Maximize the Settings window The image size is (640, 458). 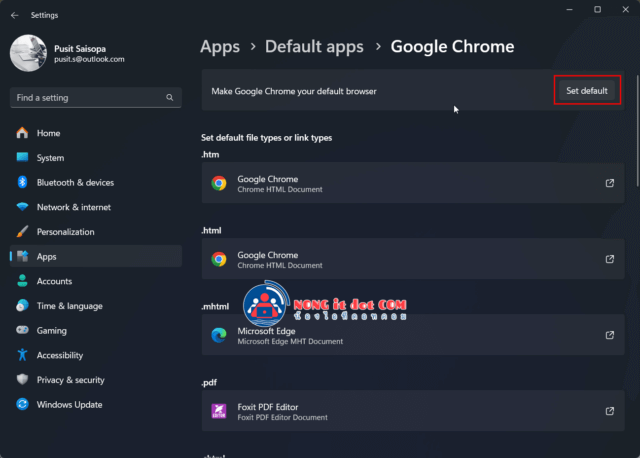[597, 9]
